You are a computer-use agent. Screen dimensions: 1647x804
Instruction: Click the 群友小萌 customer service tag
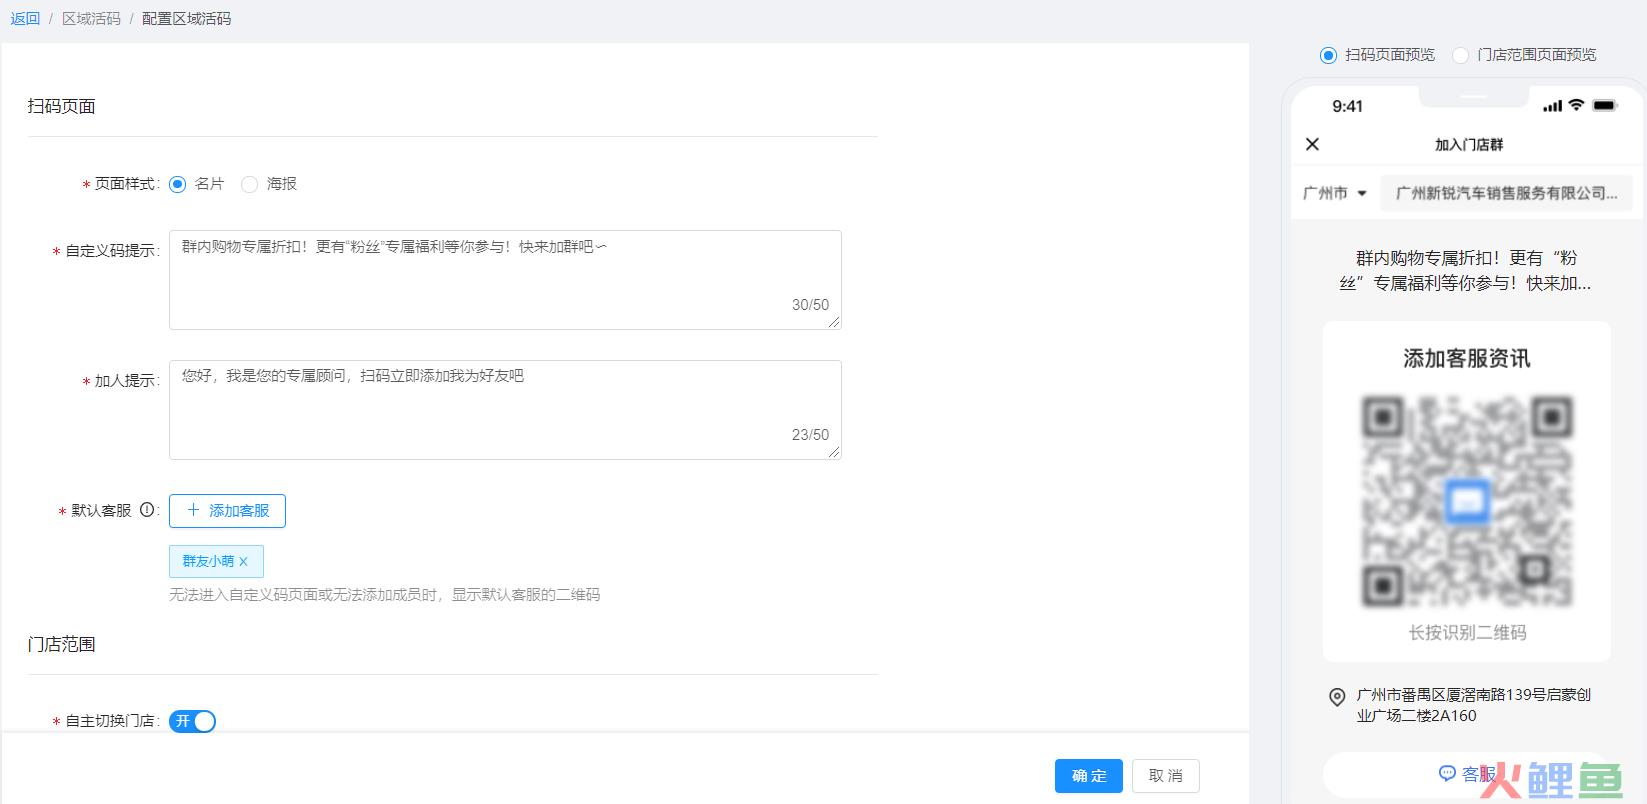click(216, 562)
